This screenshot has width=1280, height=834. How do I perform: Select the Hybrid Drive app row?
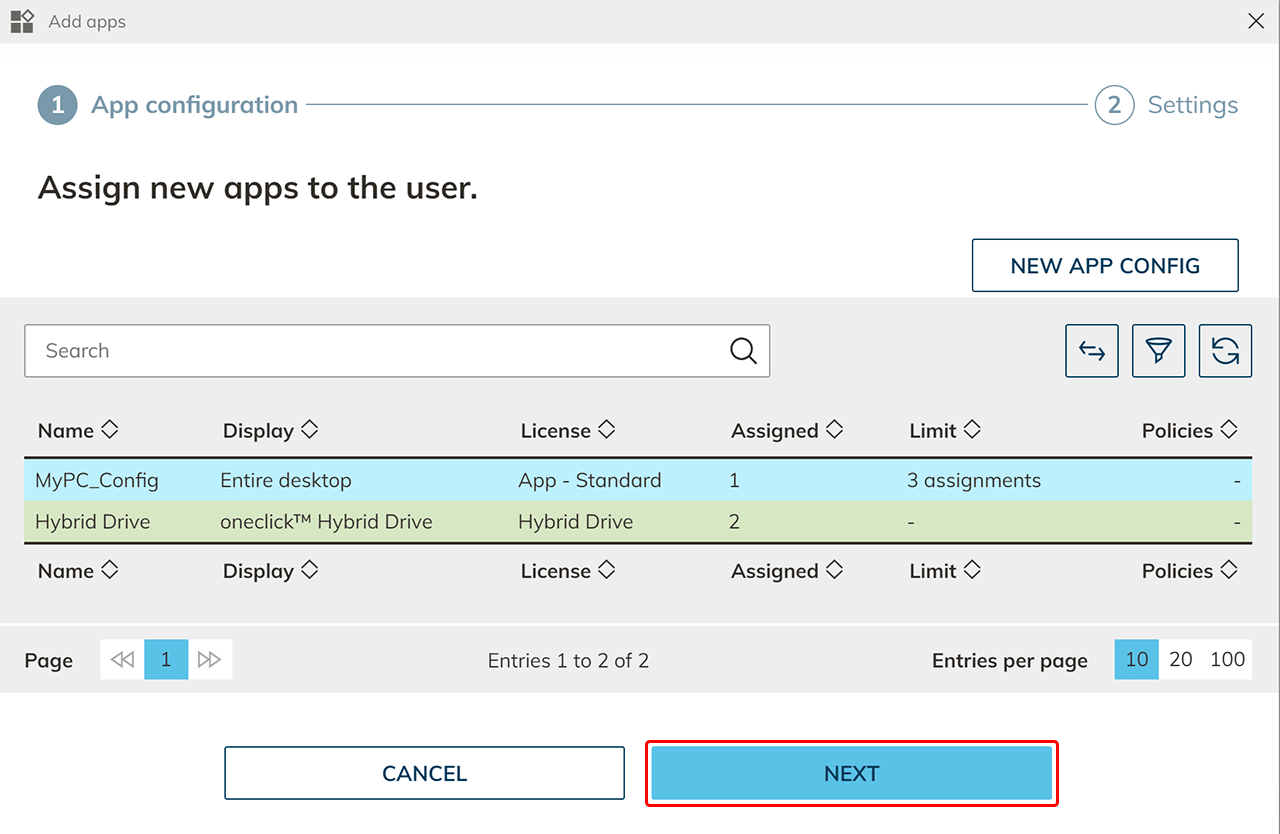(x=93, y=522)
